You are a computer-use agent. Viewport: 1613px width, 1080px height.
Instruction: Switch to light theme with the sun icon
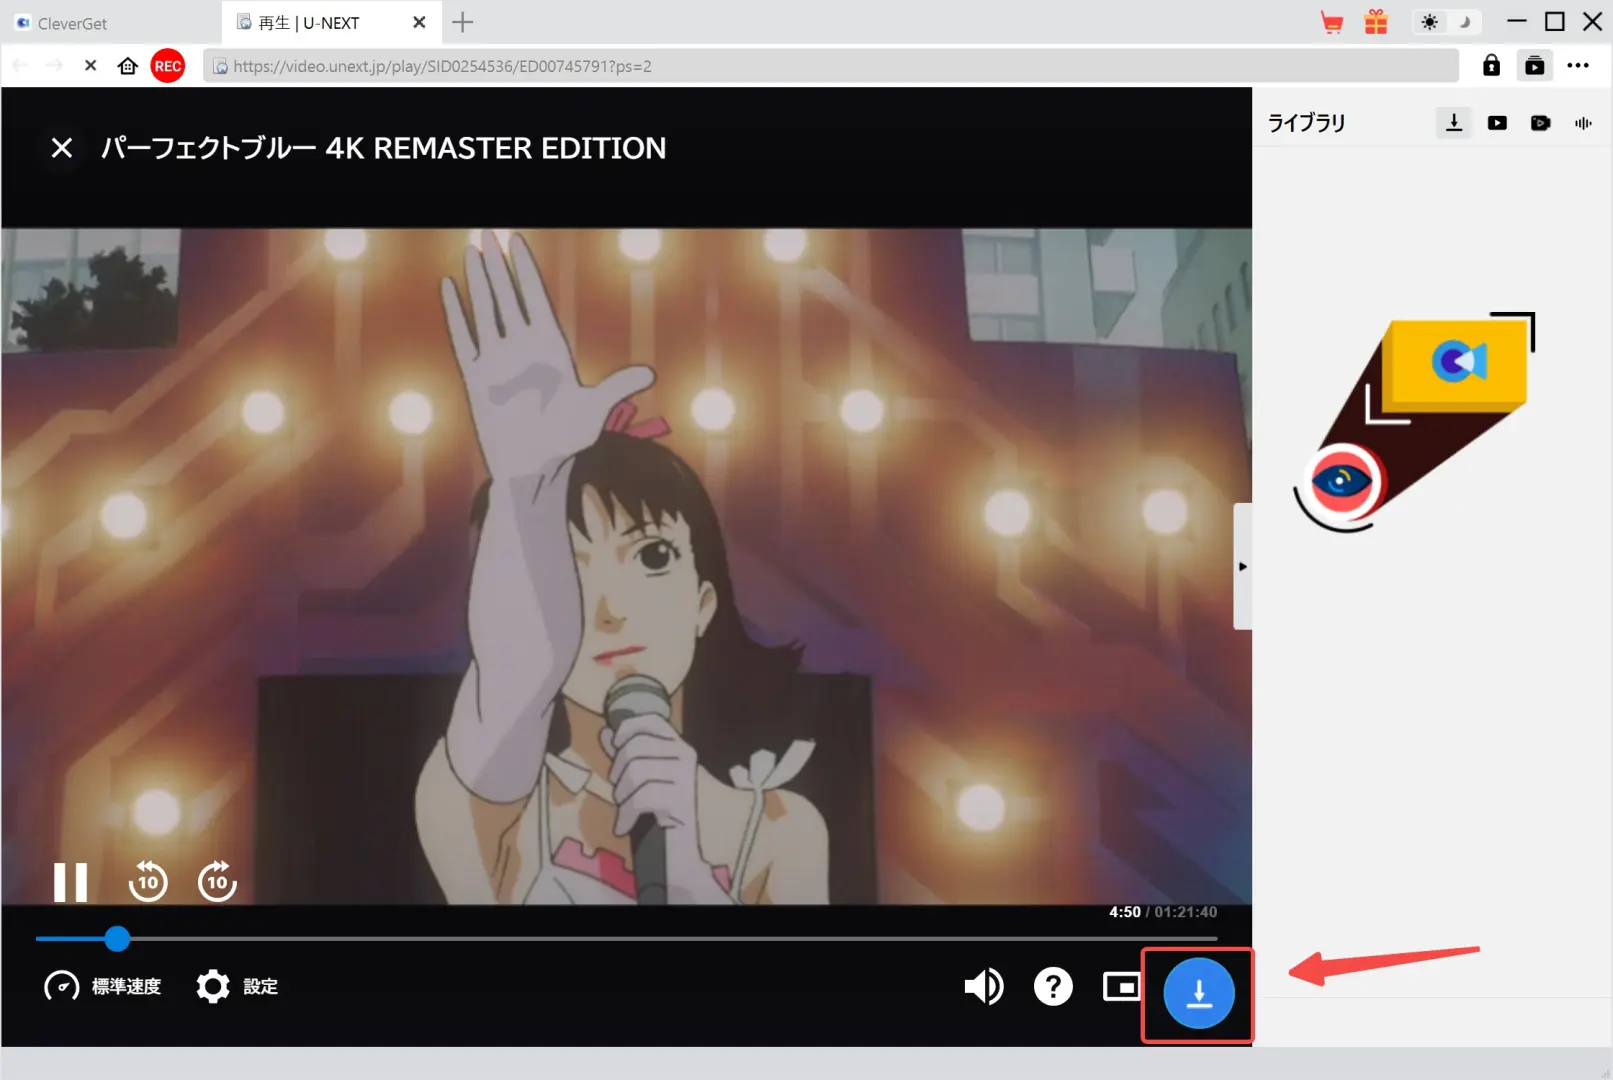pos(1430,22)
